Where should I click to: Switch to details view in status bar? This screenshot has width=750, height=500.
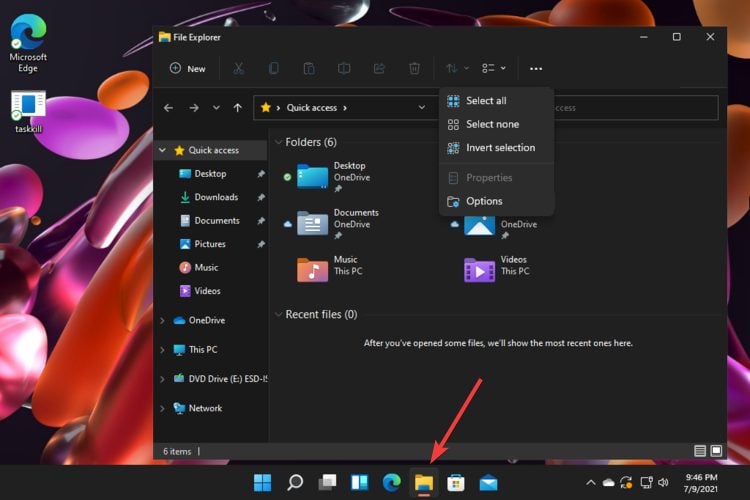700,451
